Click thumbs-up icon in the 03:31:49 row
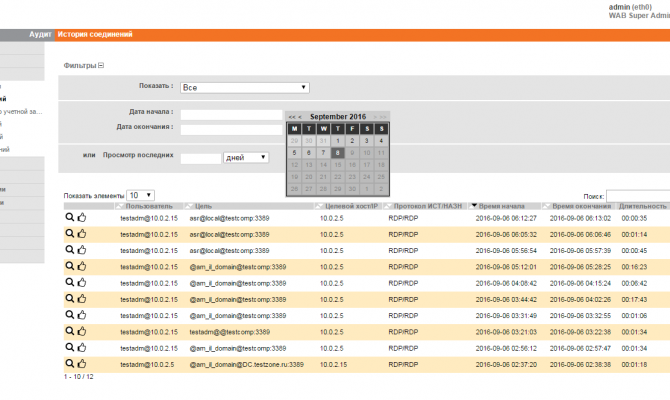The image size is (670, 400). (82, 315)
